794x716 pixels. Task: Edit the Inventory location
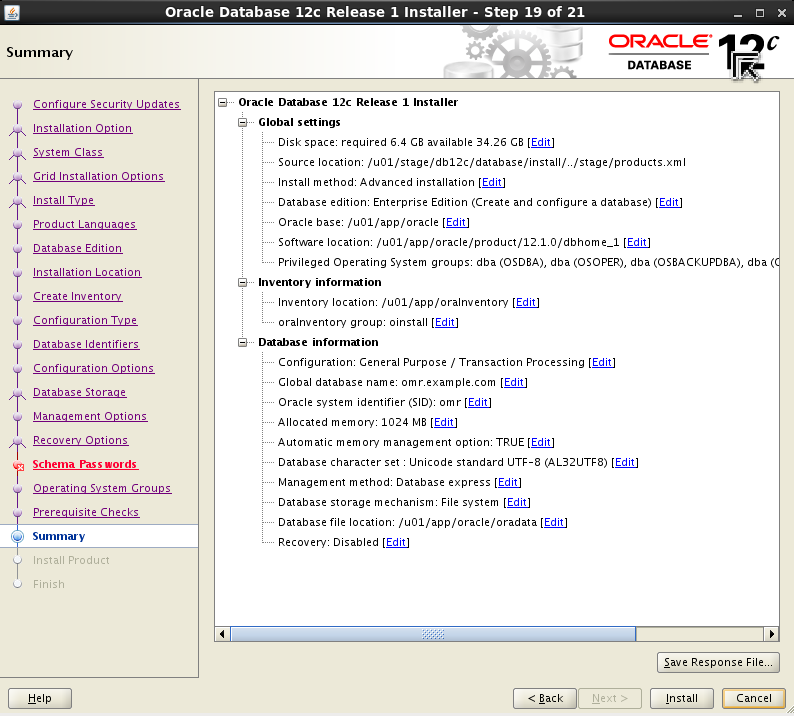pyautogui.click(x=526, y=302)
